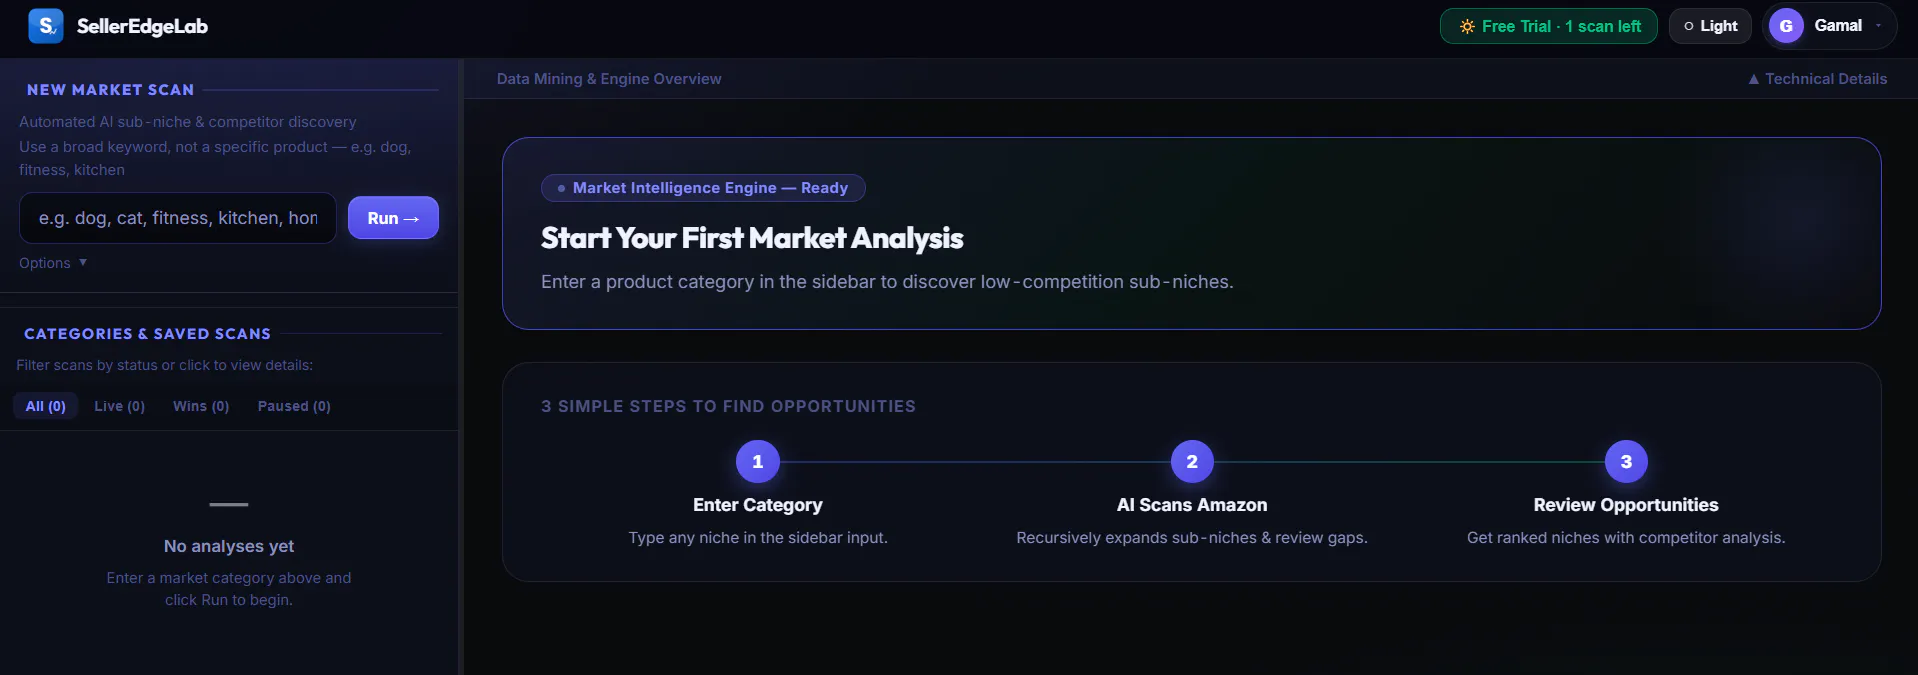Click step 2 circle for AI Scans Amazon
The width and height of the screenshot is (1918, 675).
click(x=1192, y=462)
